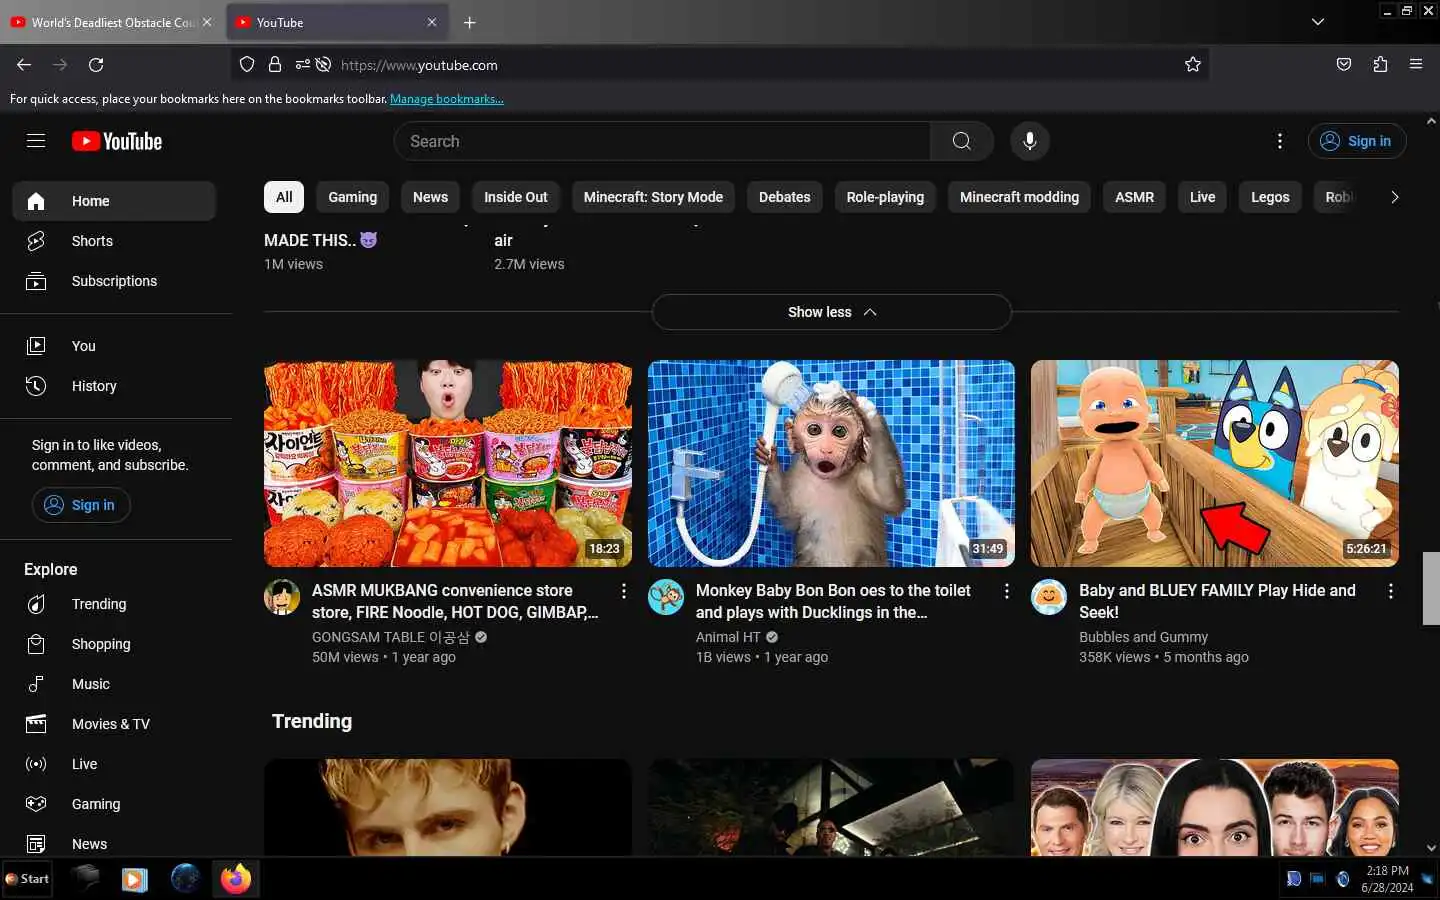The image size is (1440, 900).
Task: Switch to World's Deadliest Obstacle Course tab
Action: (x=112, y=22)
